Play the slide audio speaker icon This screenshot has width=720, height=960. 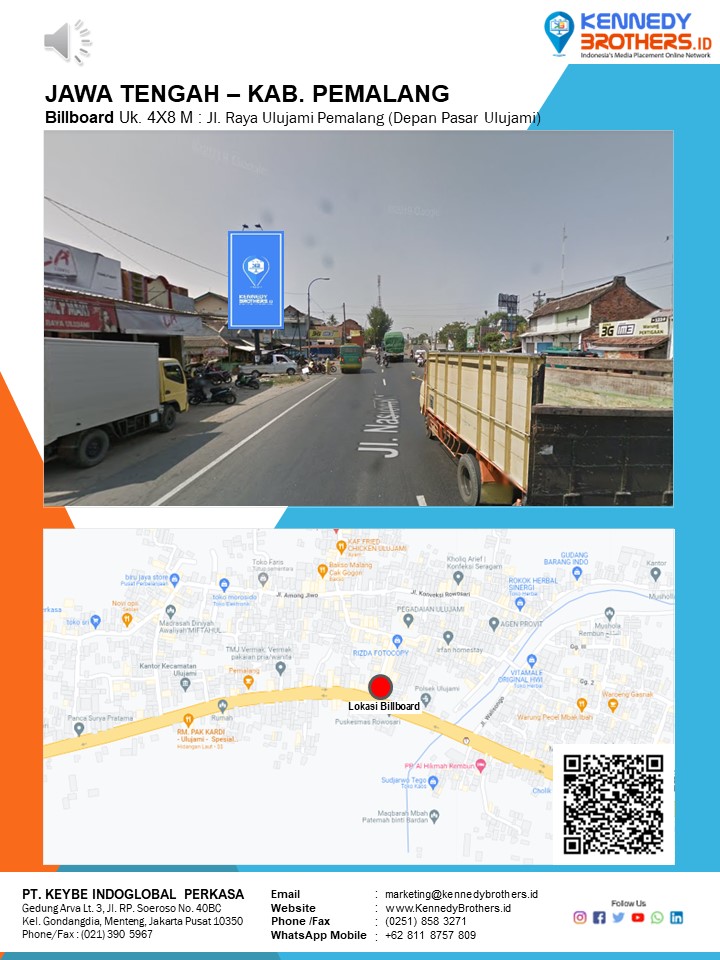pos(67,42)
